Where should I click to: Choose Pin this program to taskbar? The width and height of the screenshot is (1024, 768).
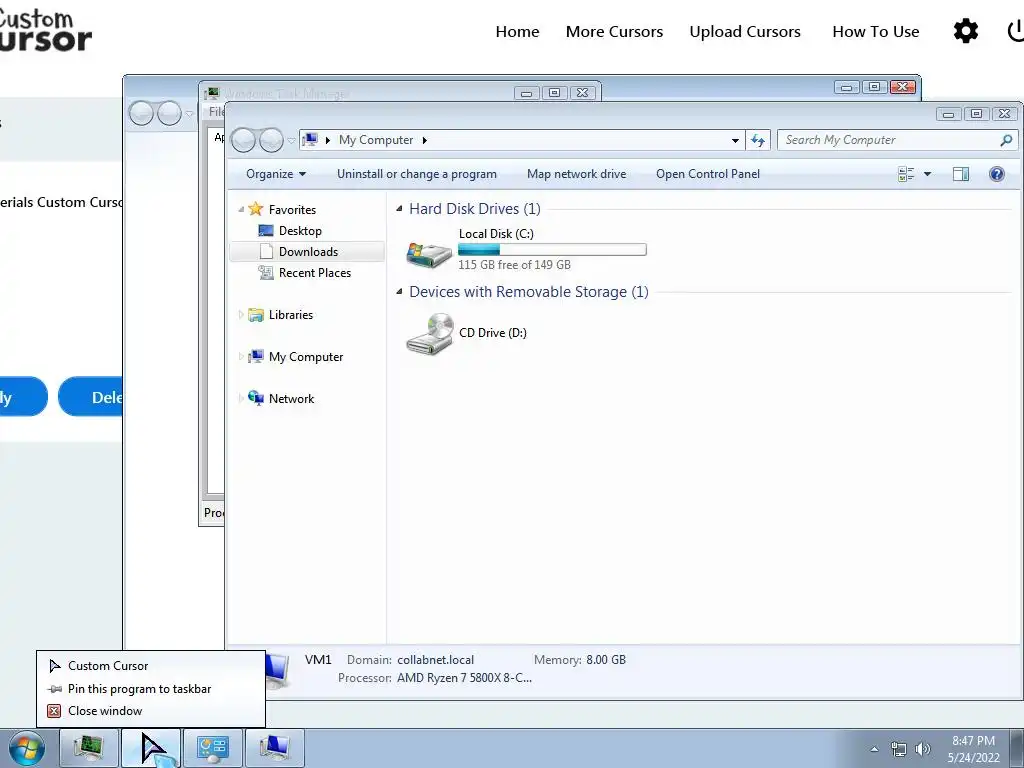[139, 688]
